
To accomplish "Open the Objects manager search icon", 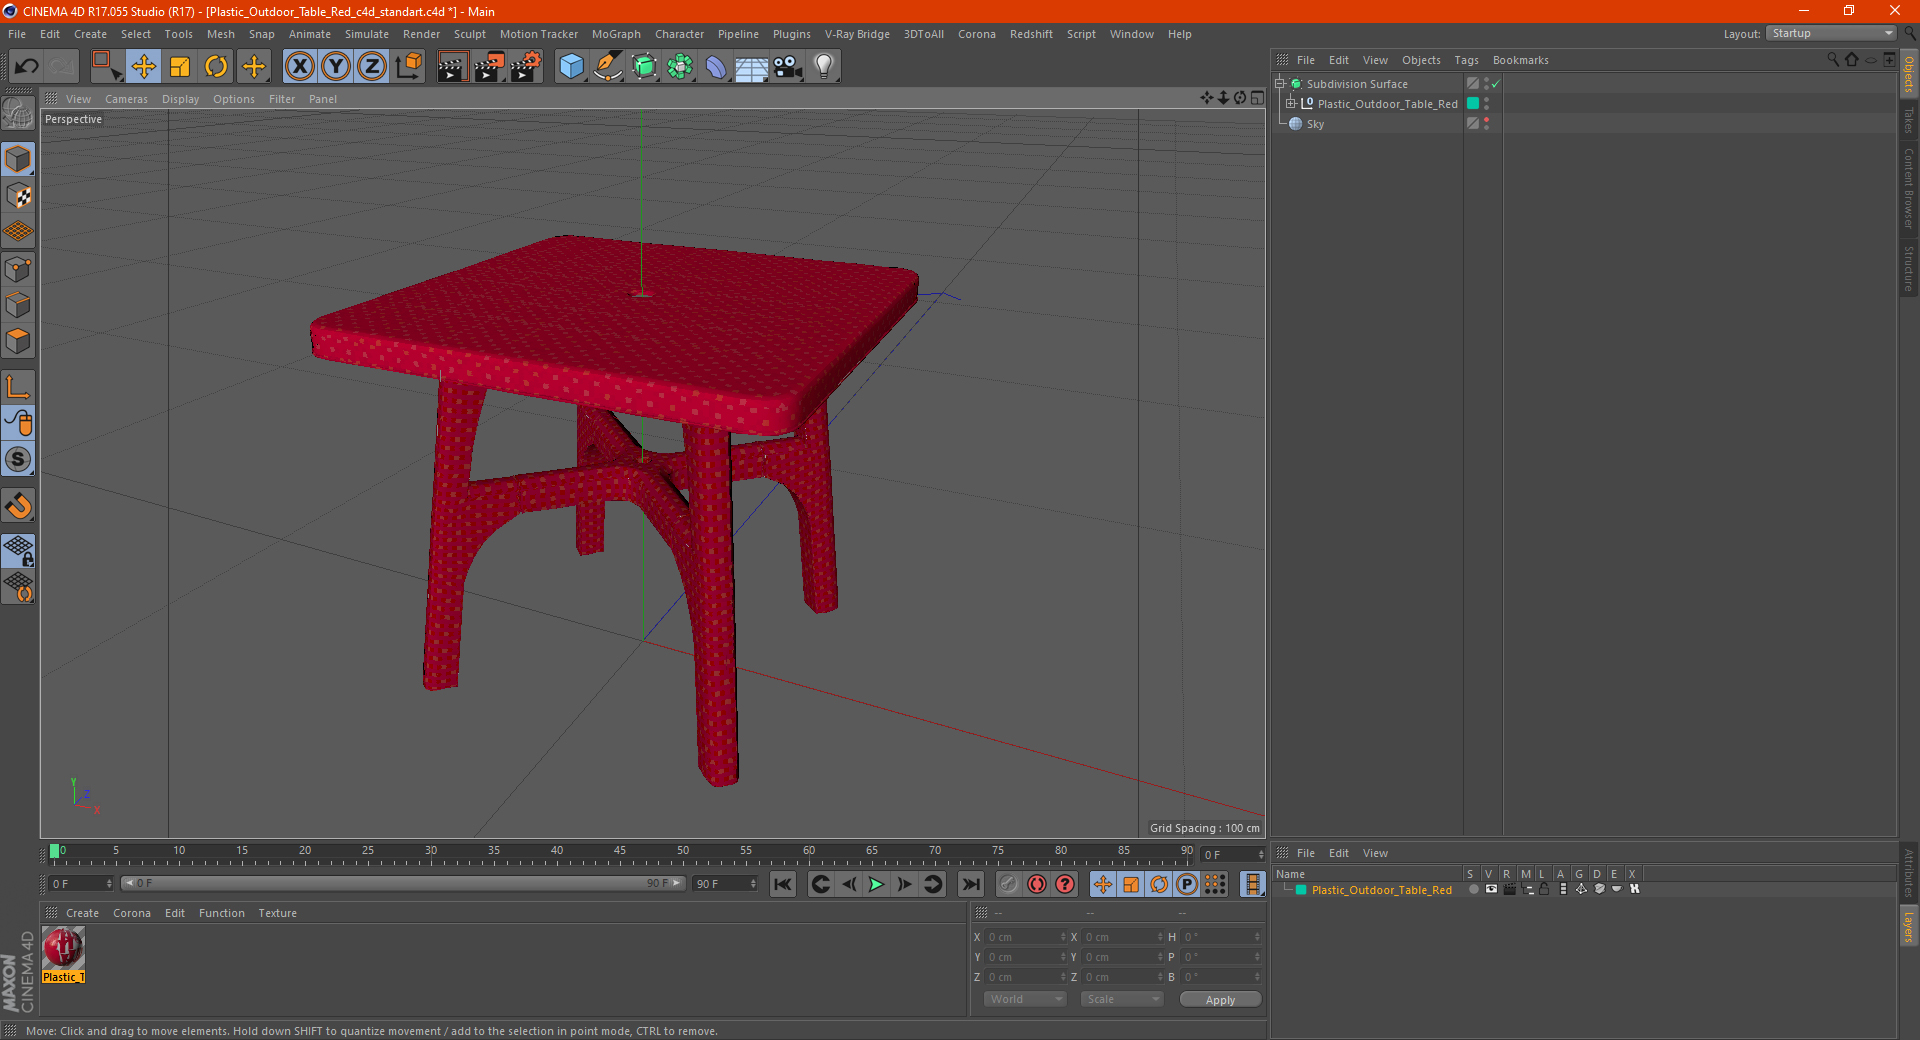I will click(x=1833, y=60).
